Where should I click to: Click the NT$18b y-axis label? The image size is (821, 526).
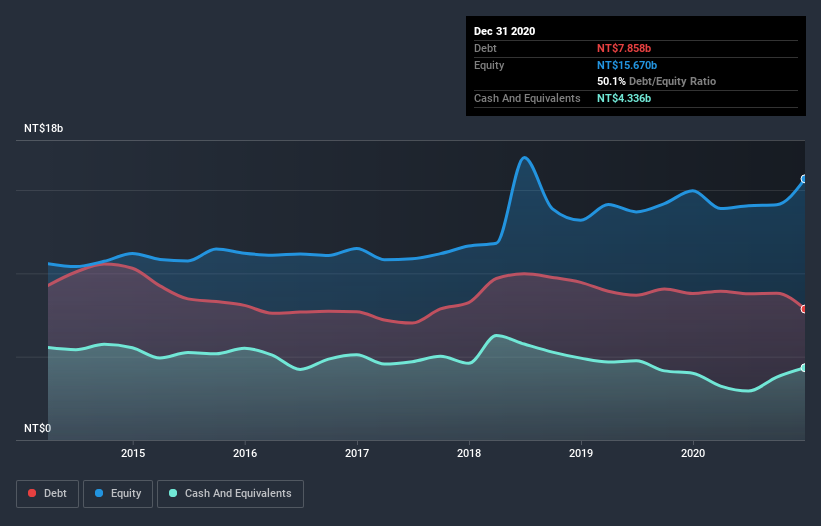pos(43,128)
